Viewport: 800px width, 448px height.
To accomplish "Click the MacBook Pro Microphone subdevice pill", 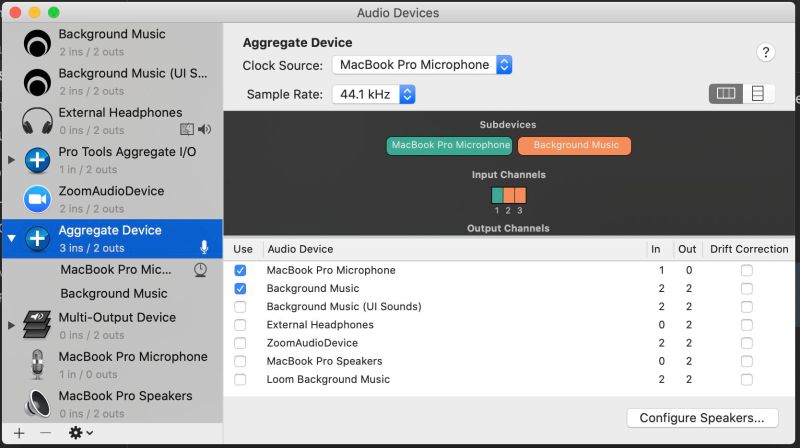I will (449, 145).
